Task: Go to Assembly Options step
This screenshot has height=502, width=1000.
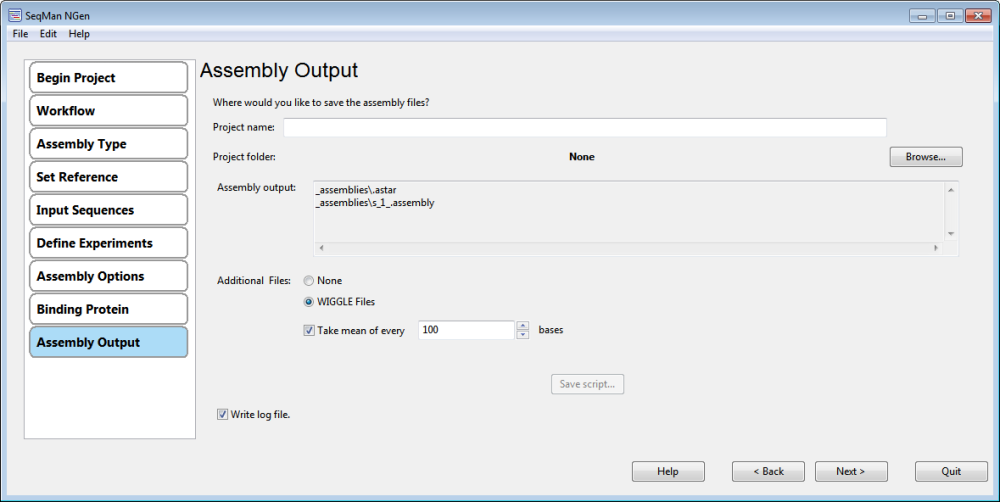Action: 108,277
